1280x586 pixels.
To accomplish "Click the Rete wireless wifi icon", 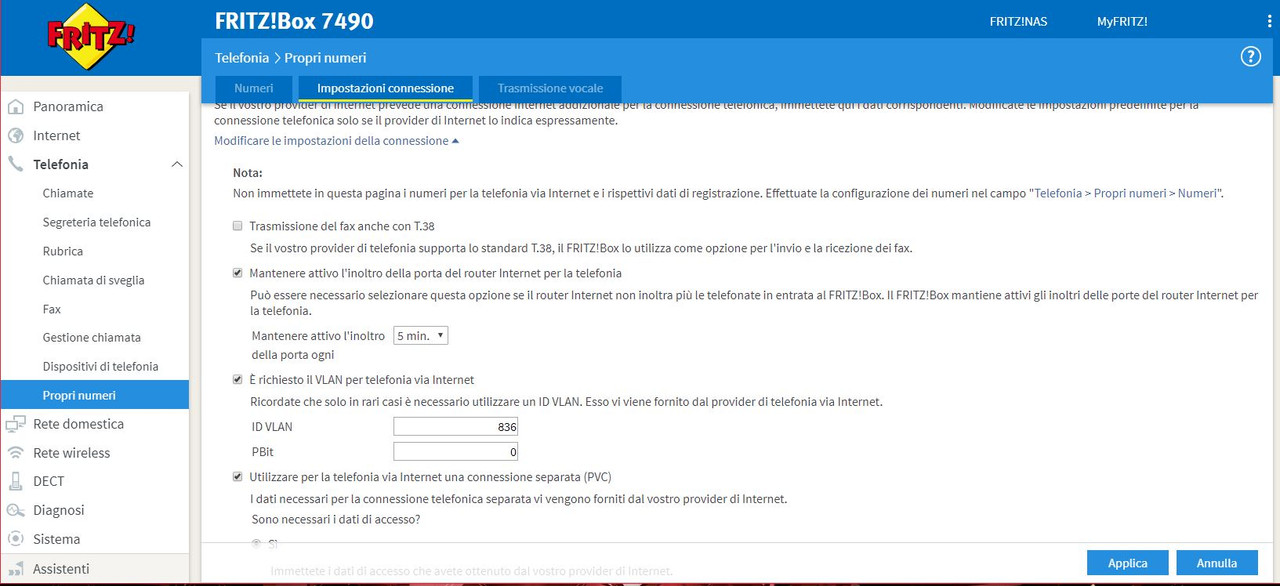I will click(x=15, y=452).
